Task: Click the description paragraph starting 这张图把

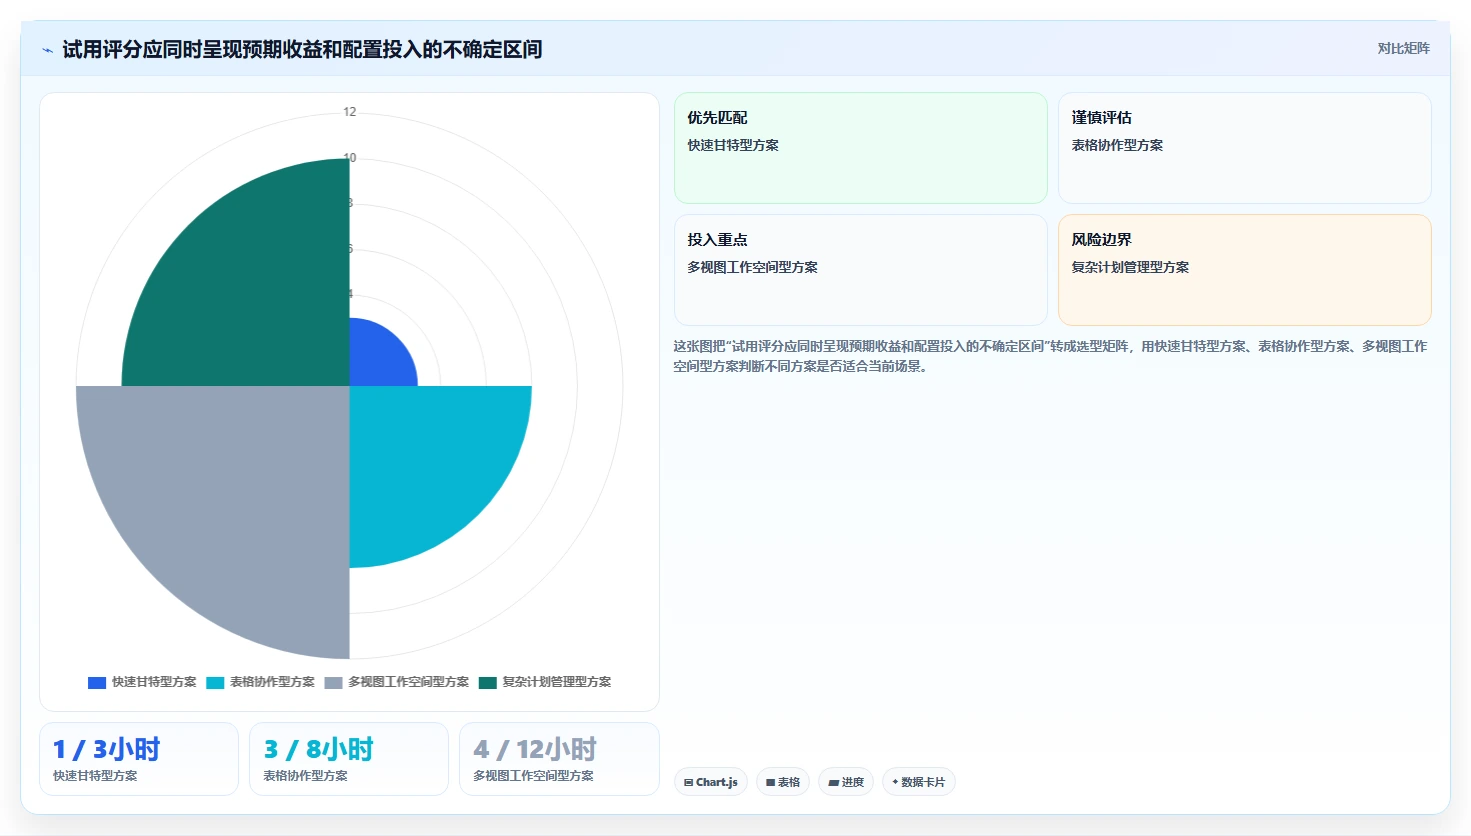Action: [x=1050, y=356]
